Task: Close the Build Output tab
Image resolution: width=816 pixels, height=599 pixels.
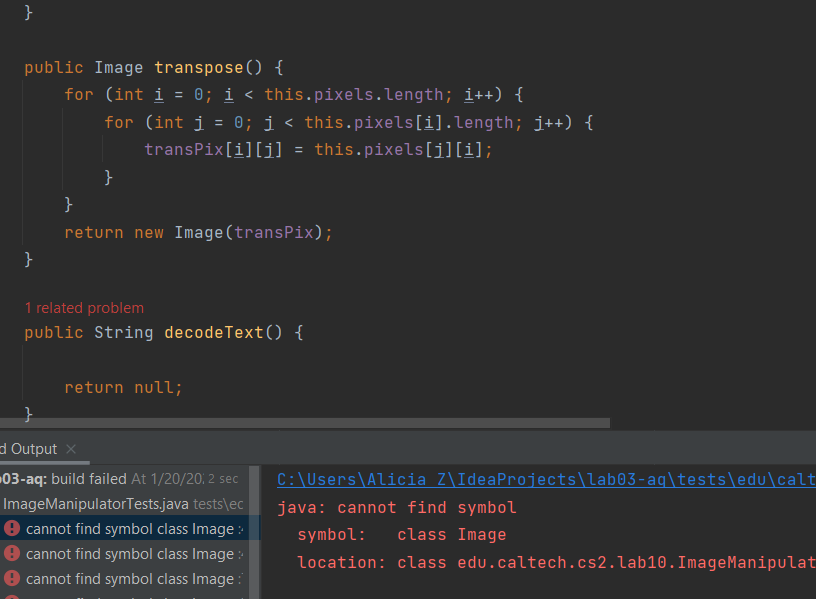Action: (71, 449)
